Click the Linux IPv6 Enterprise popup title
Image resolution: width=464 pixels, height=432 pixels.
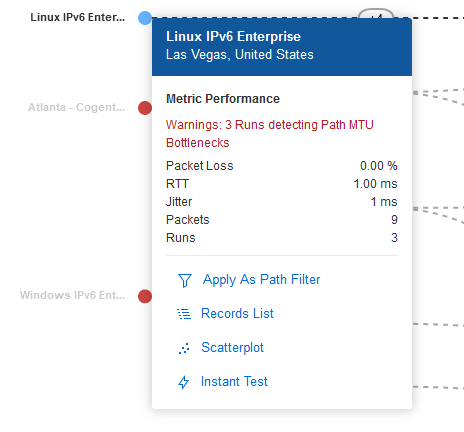tap(233, 36)
